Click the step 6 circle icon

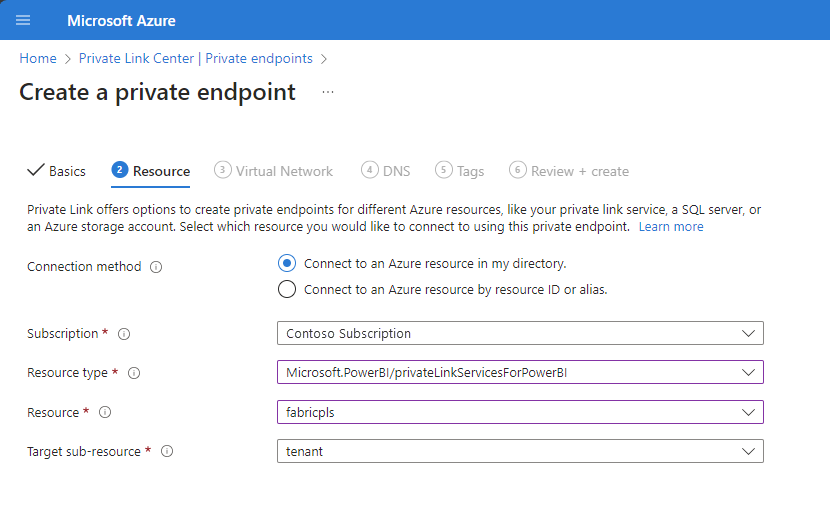(518, 169)
